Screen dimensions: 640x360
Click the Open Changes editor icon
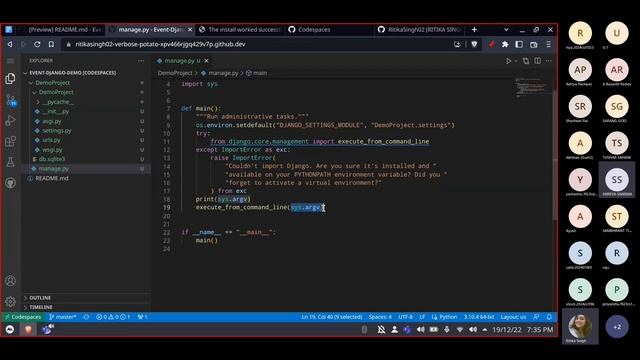(x=526, y=61)
